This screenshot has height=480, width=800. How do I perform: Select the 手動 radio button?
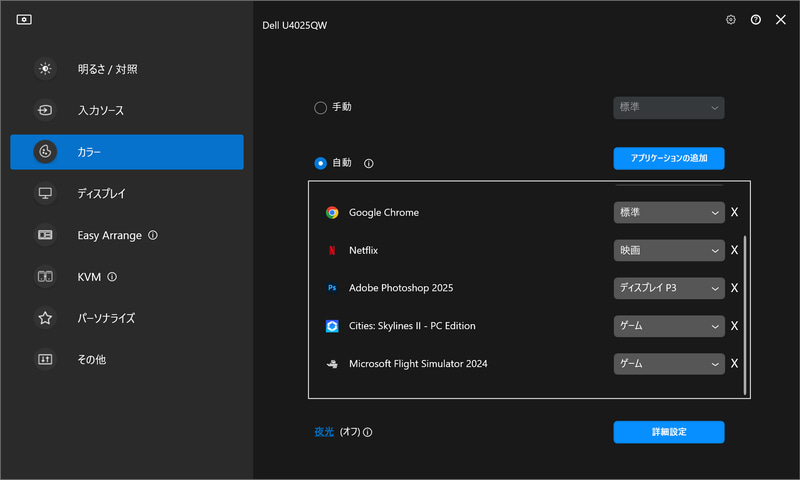pos(320,108)
